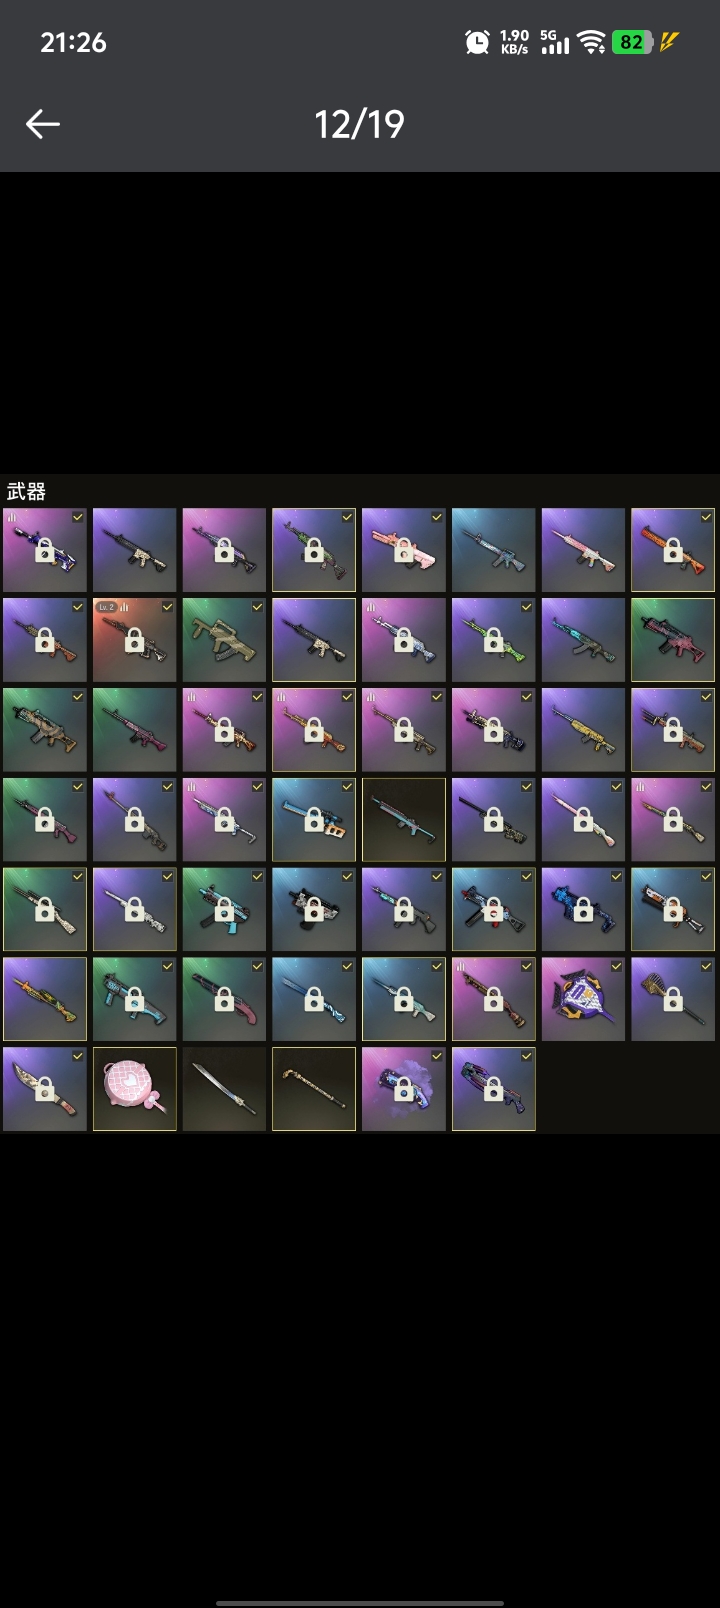Select the olive green bullpup rifle
The height and width of the screenshot is (1608, 720).
pyautogui.click(x=224, y=640)
